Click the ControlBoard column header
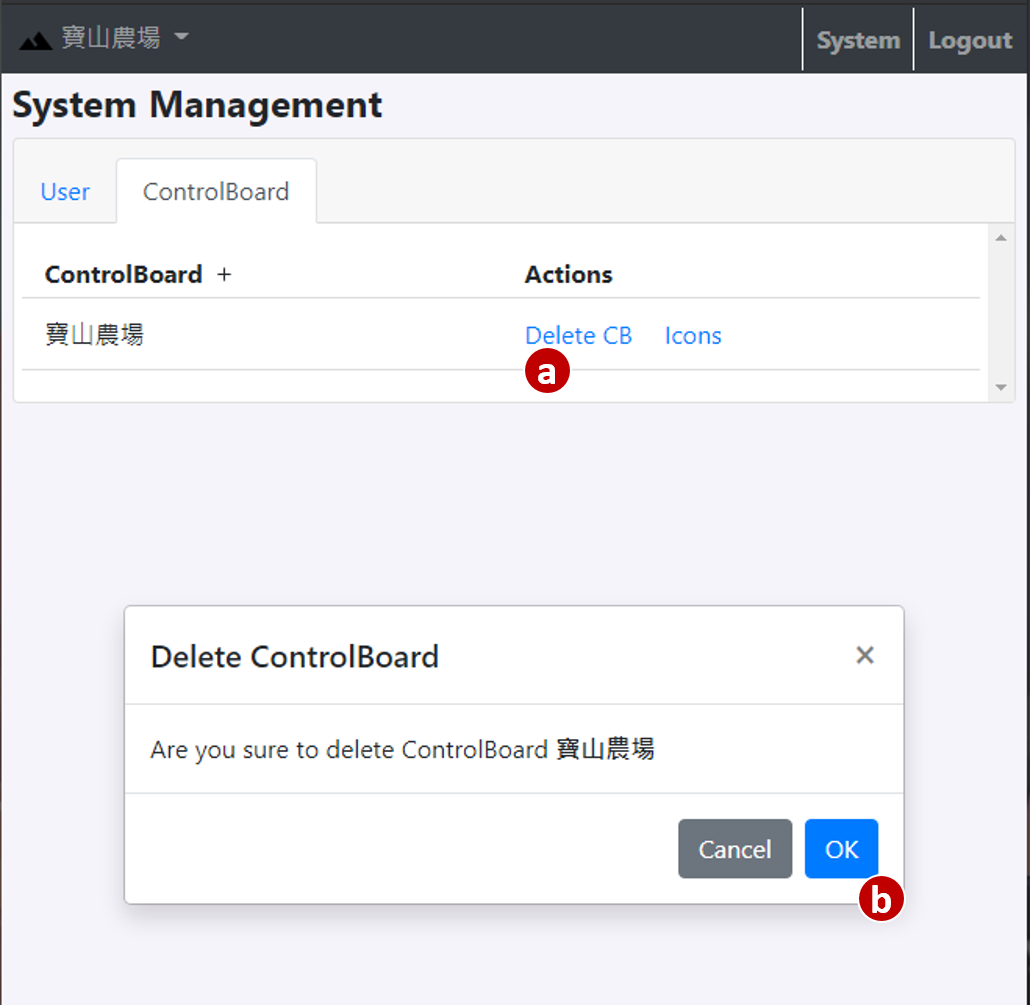1030x1005 pixels. [x=123, y=274]
